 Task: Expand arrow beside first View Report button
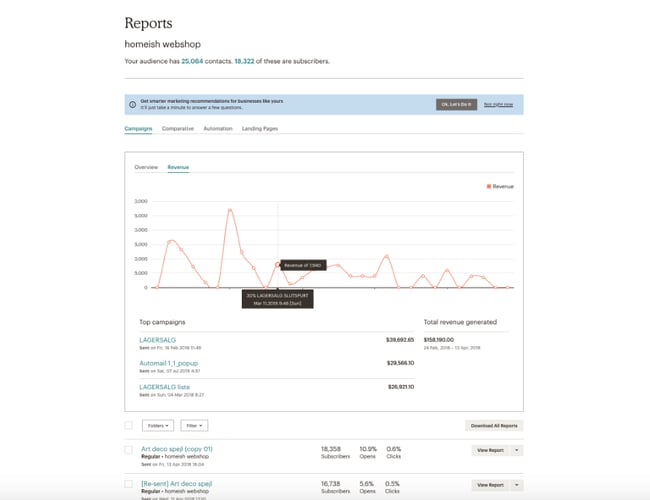point(516,451)
